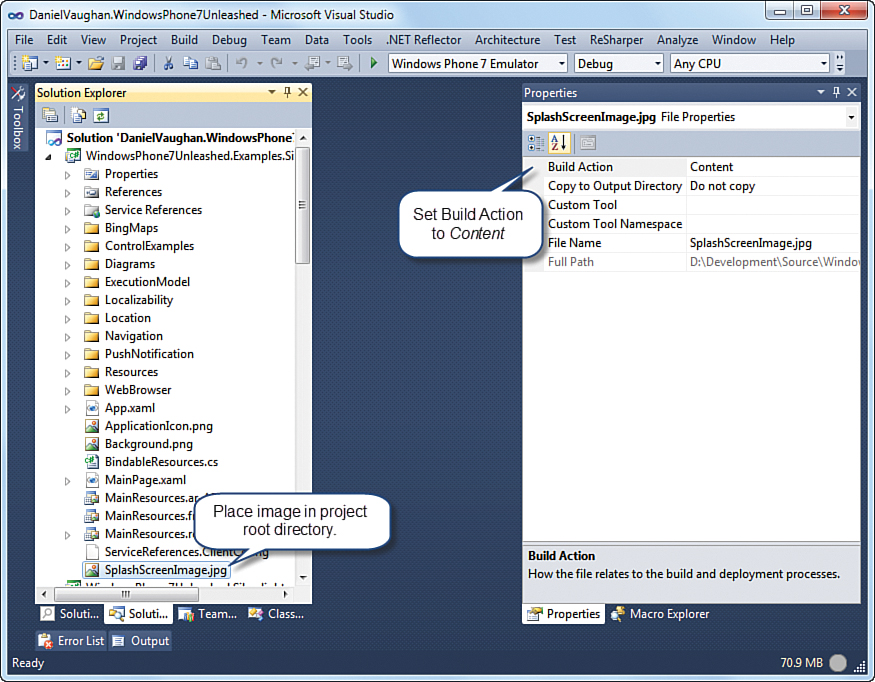Click the Undo arrow icon

pyautogui.click(x=242, y=63)
